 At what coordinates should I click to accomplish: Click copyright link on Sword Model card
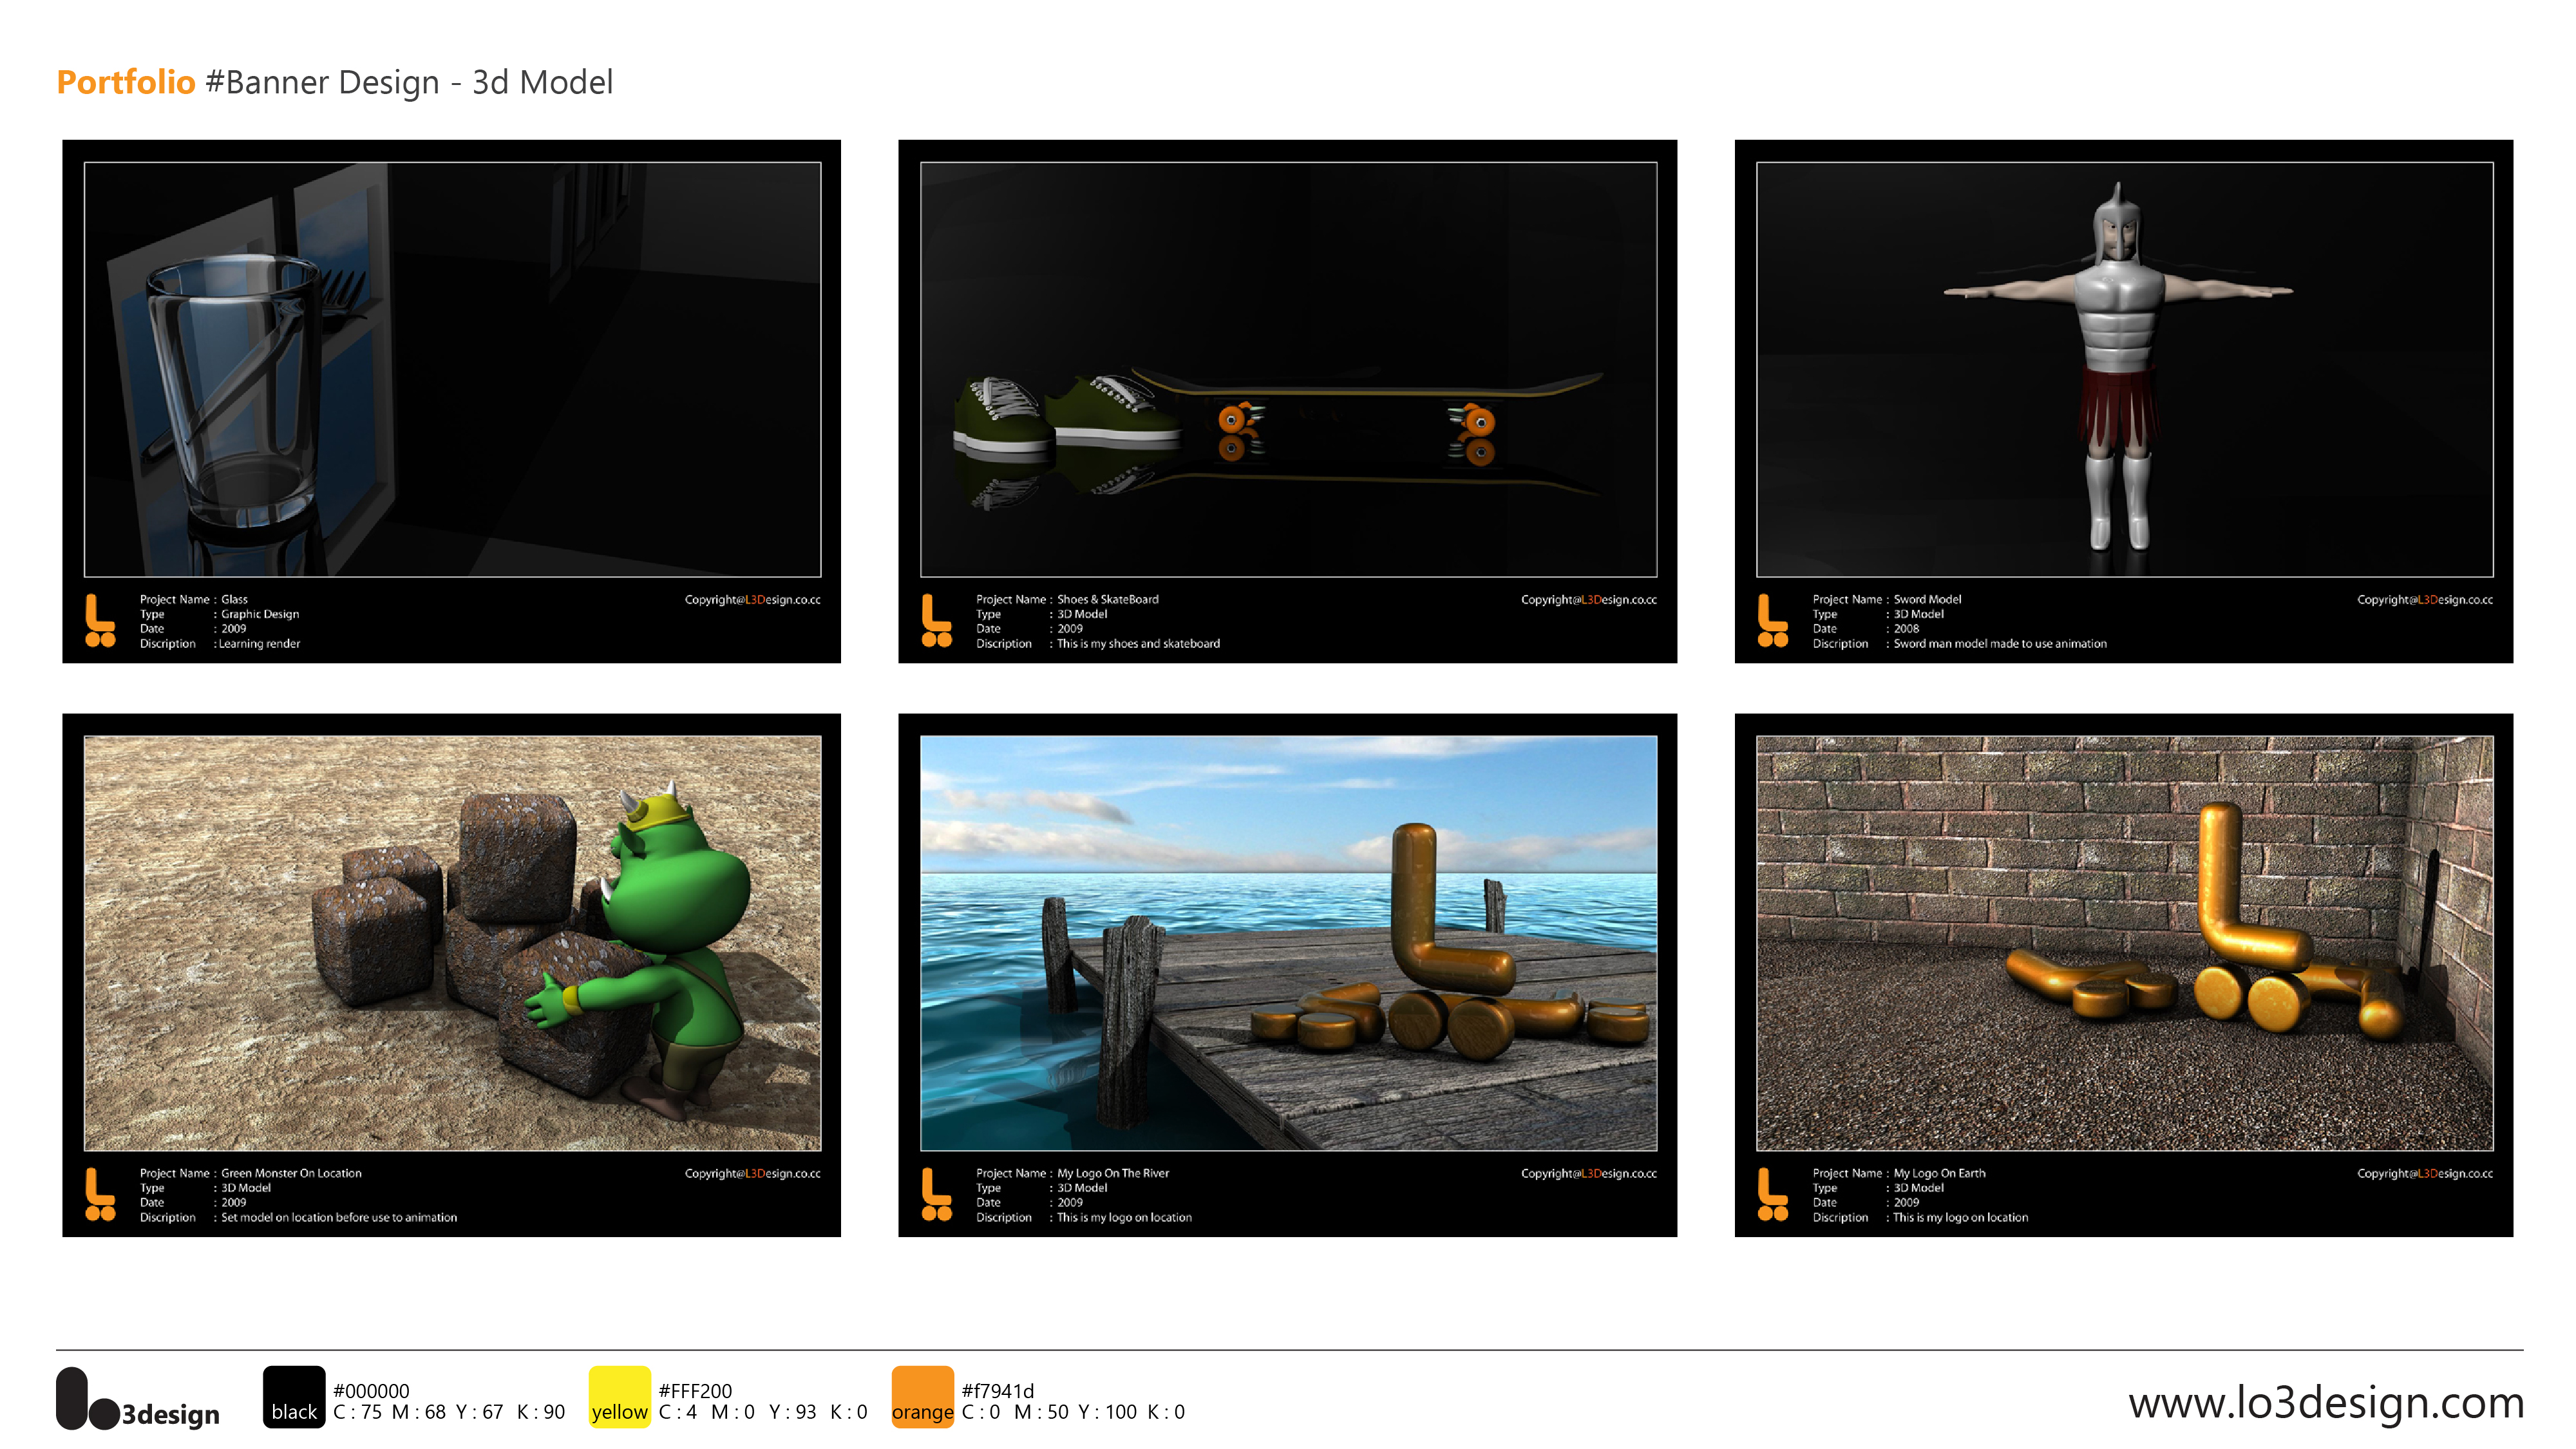coord(2425,600)
